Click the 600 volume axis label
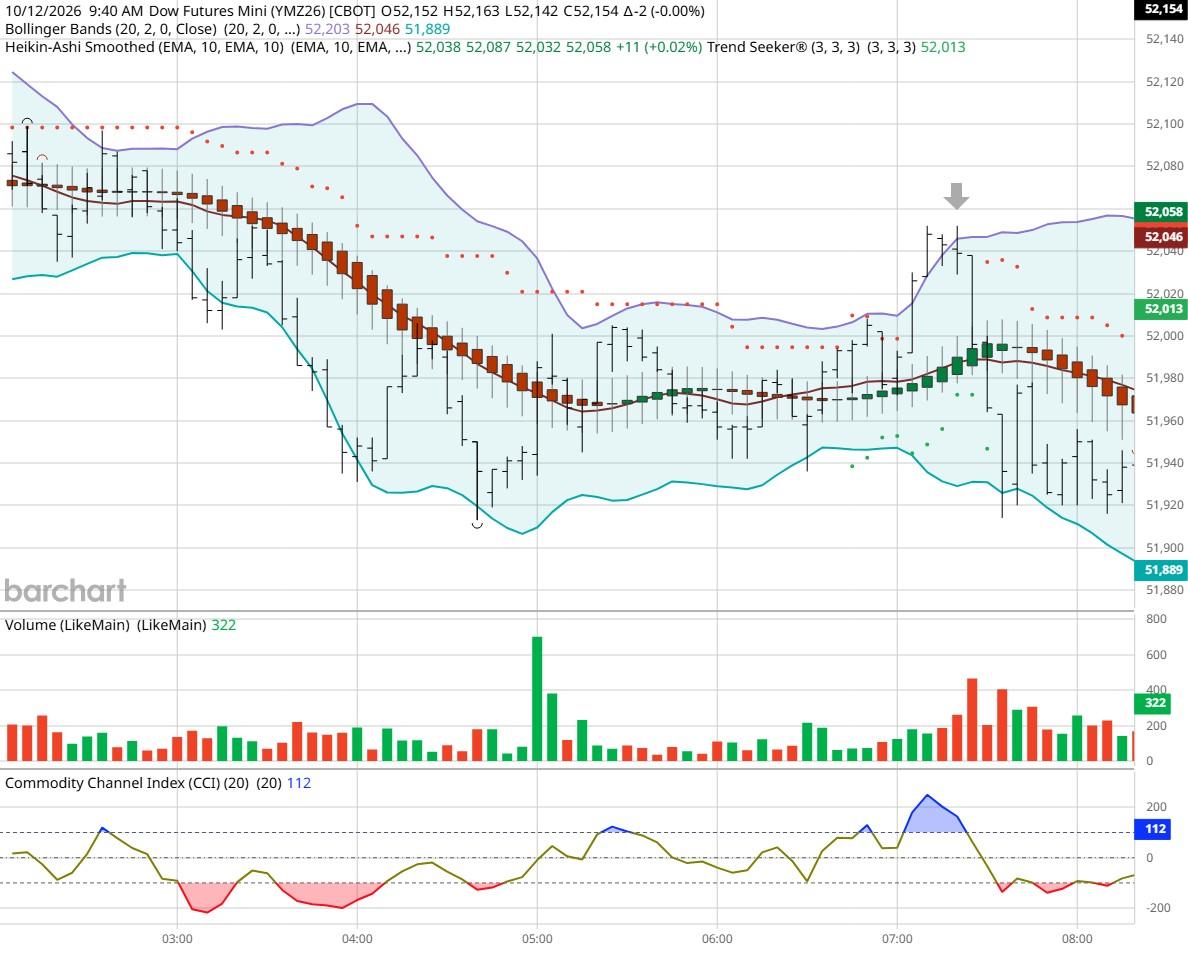 [x=1156, y=655]
